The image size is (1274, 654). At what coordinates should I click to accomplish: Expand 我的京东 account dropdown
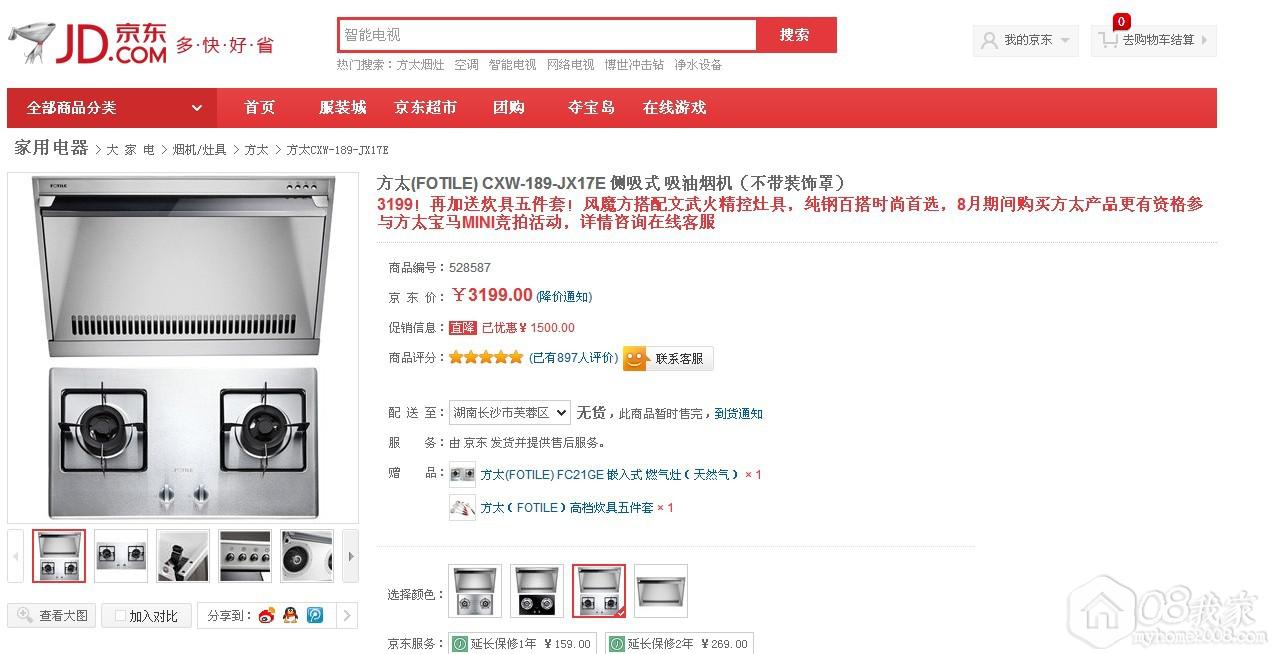click(x=1026, y=40)
